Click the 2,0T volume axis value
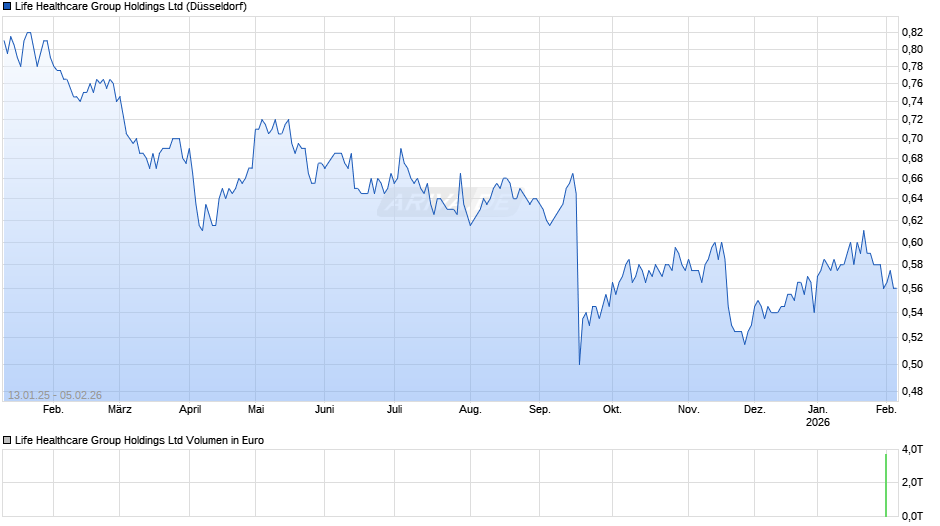 912,482
